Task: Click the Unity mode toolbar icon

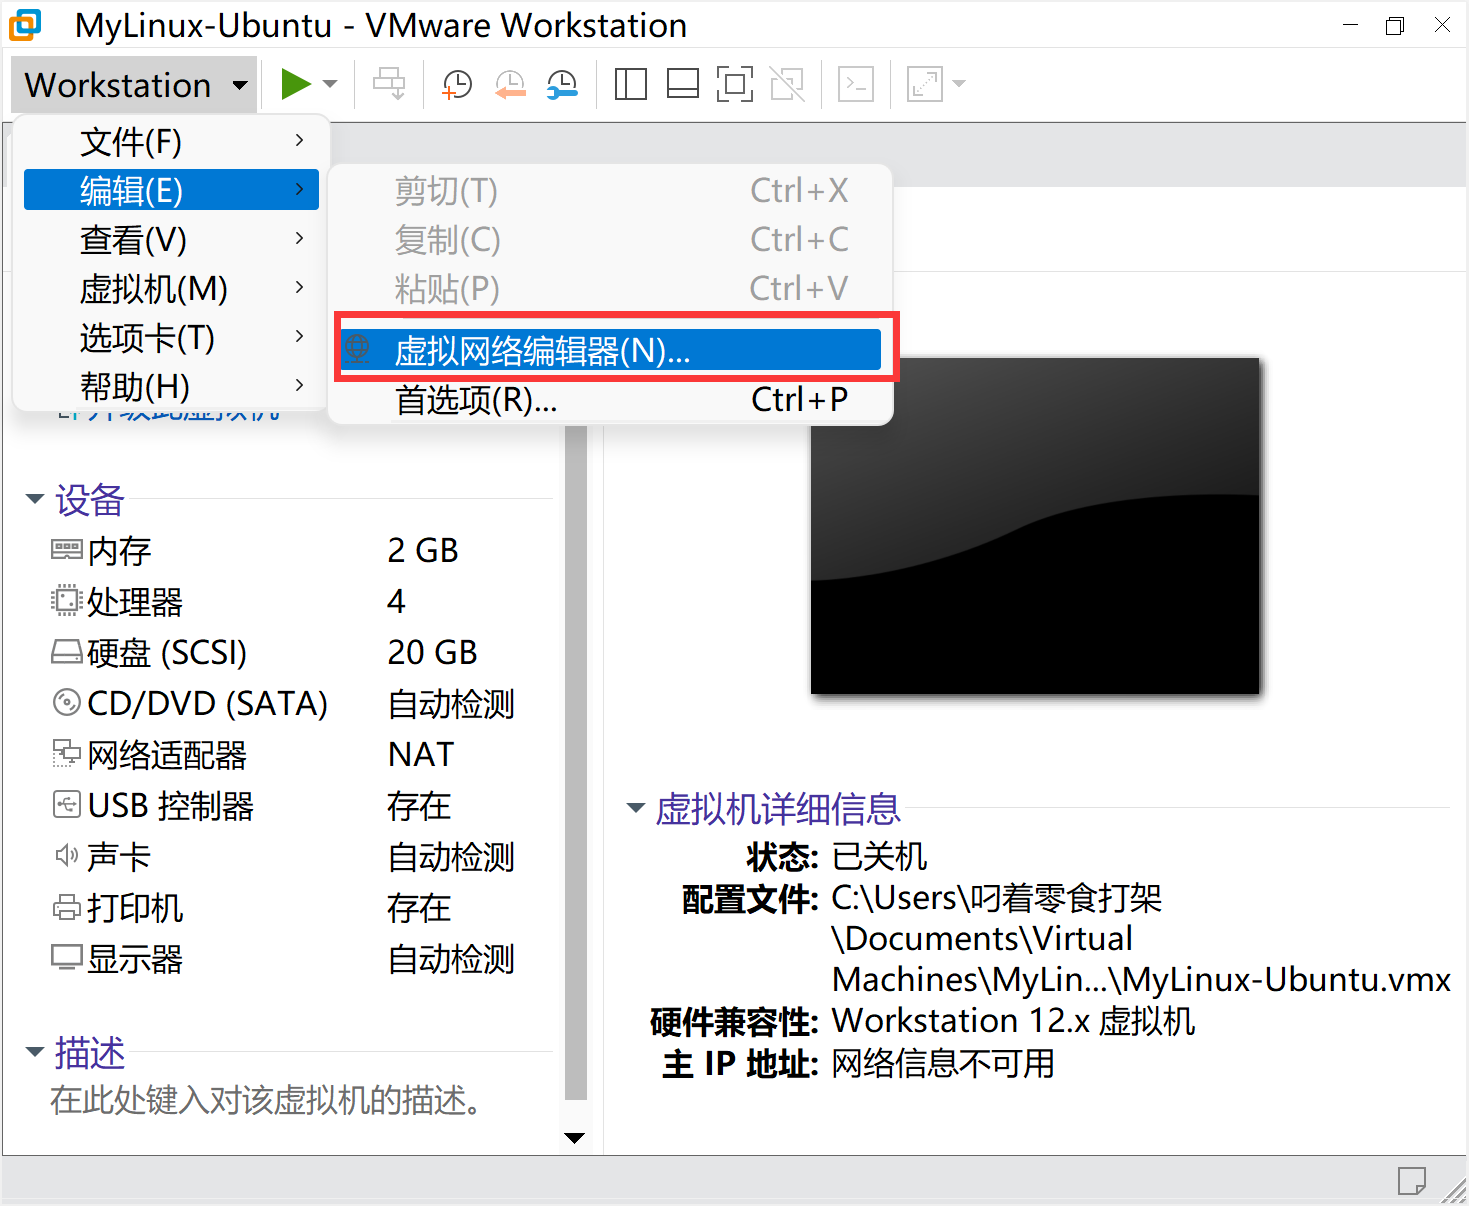Action: pyautogui.click(x=787, y=84)
